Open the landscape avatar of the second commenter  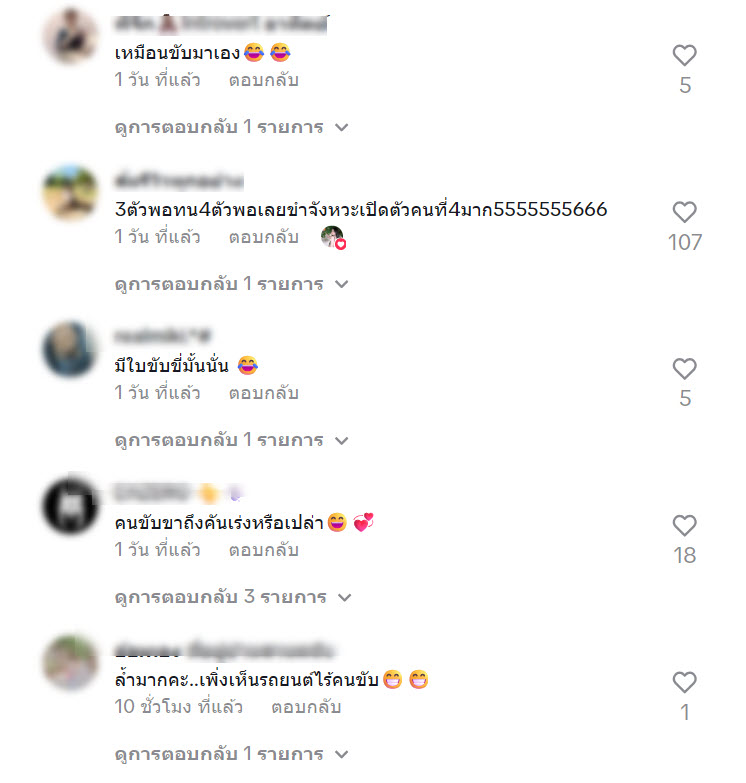(x=70, y=192)
